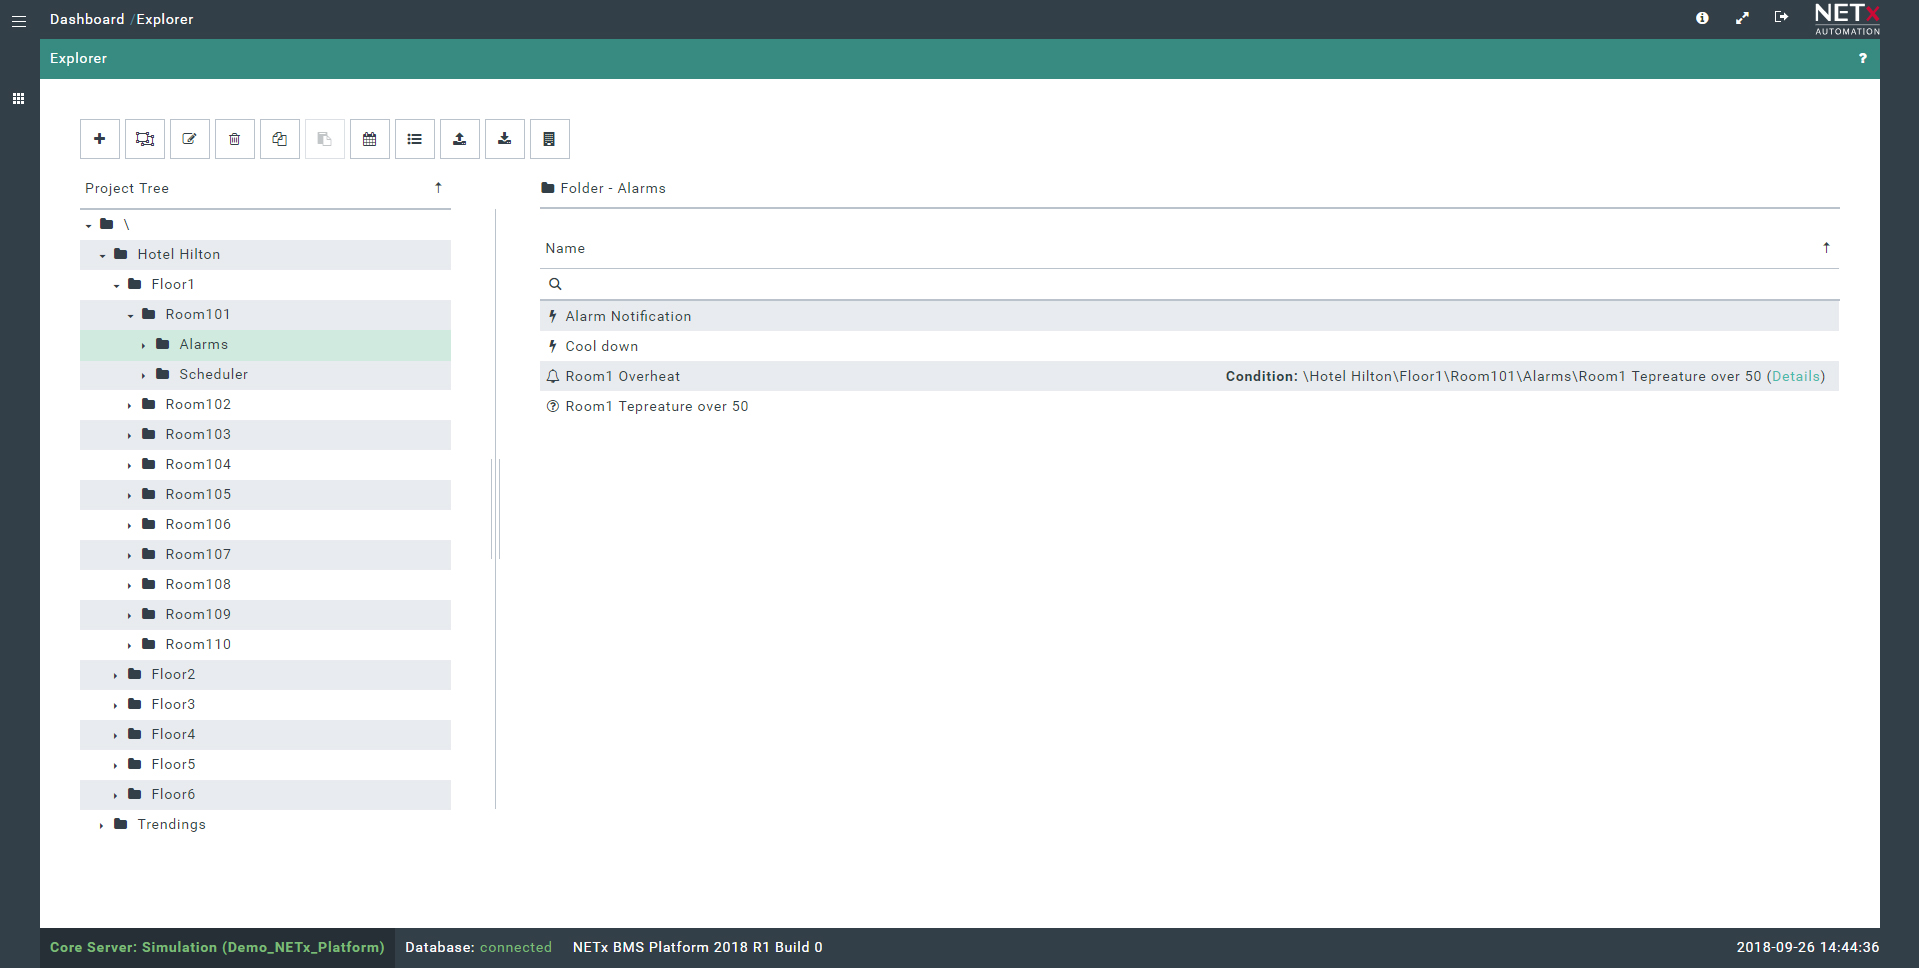Collapse the Floor1 node
Screen dimensions: 1919x968
tap(116, 285)
